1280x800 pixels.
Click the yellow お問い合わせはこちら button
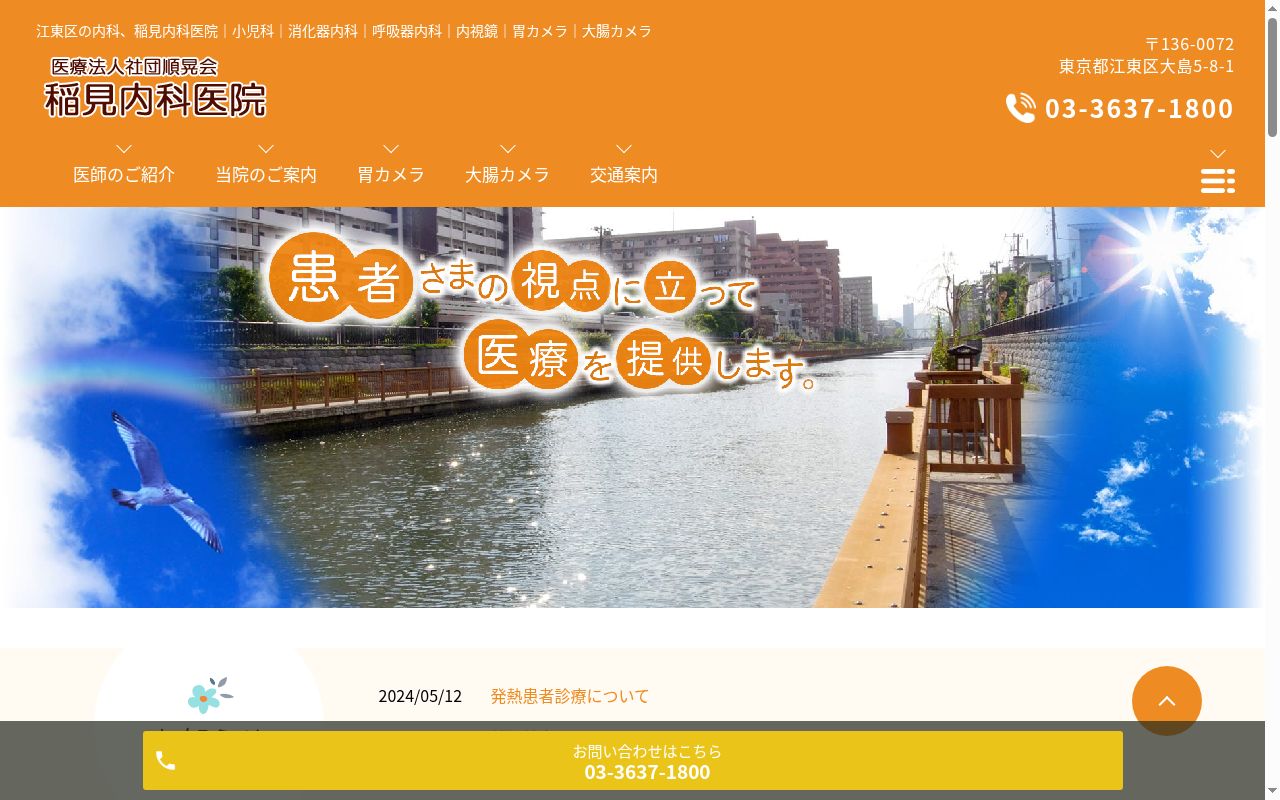[633, 761]
